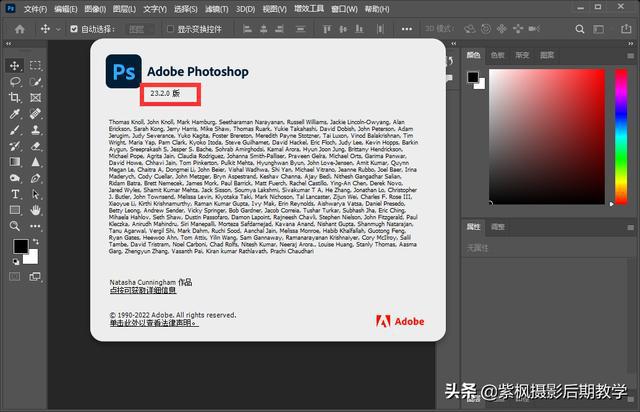Enable the 显示变换控件 checkbox

tap(171, 29)
